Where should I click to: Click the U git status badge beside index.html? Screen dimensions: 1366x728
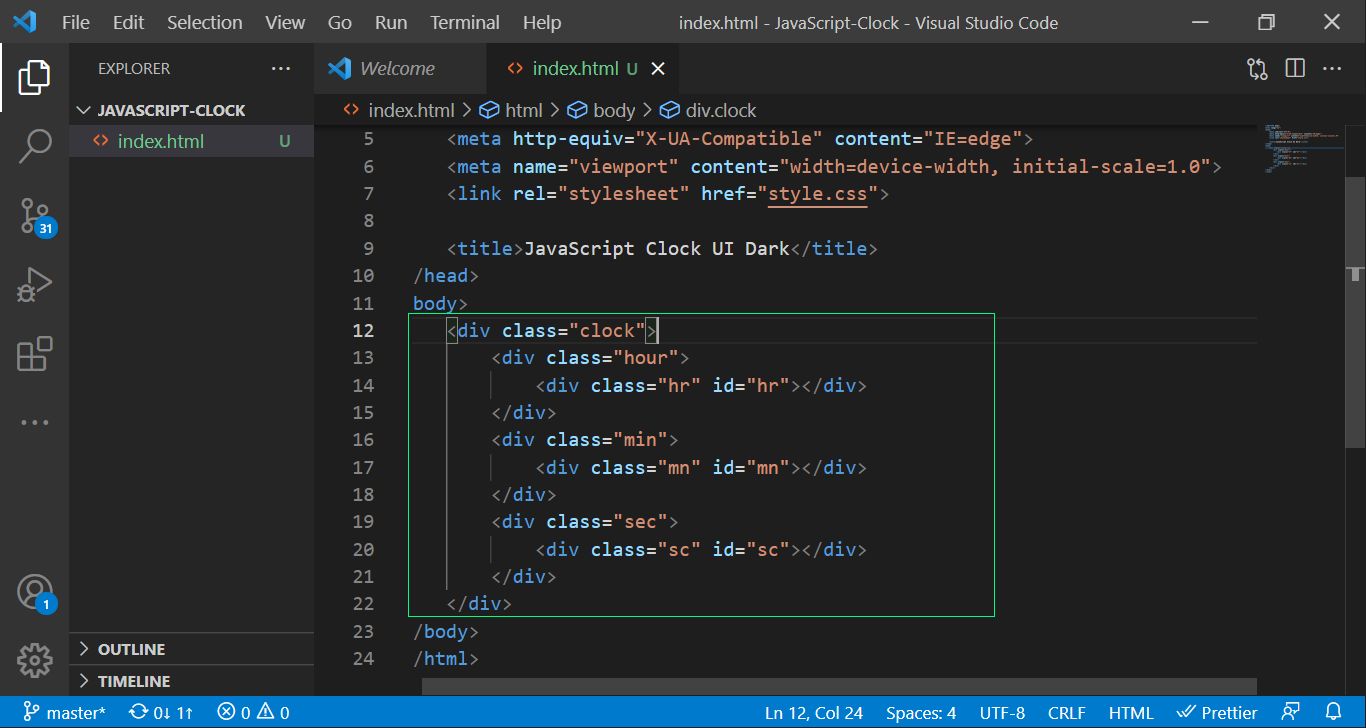[x=285, y=141]
